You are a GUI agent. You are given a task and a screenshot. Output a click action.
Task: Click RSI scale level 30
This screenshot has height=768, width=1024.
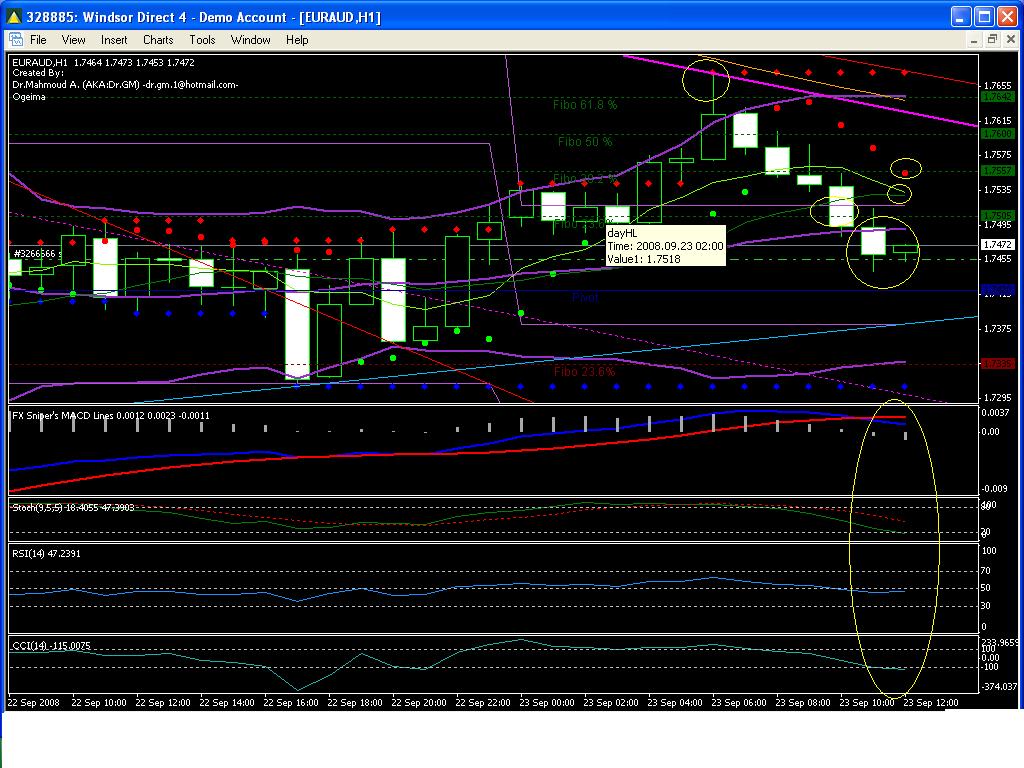[986, 605]
